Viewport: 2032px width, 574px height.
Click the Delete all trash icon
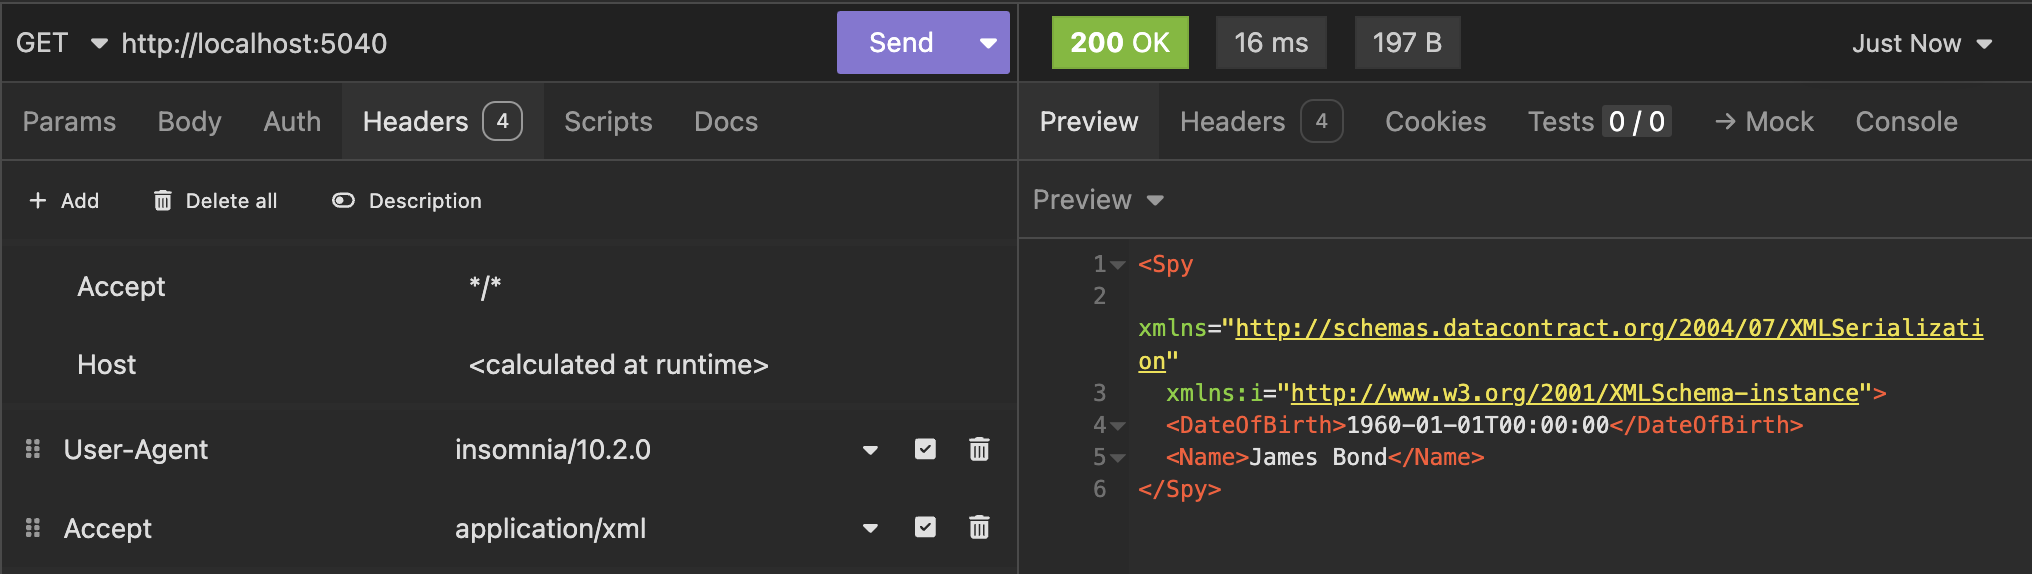pos(163,201)
